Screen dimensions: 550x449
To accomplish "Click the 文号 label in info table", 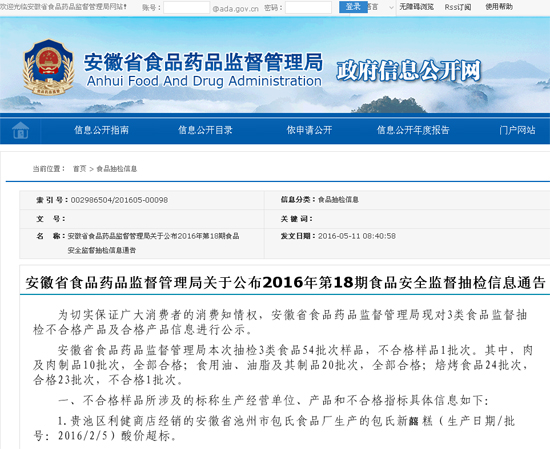I will [51, 219].
